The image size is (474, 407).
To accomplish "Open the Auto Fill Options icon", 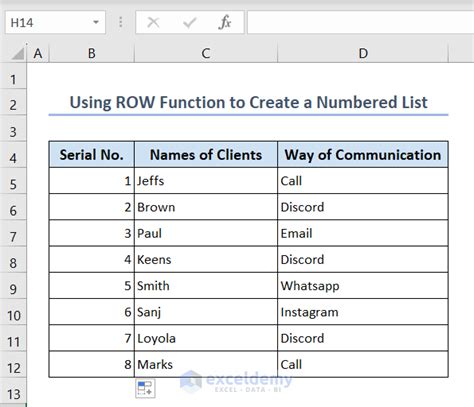I will click(x=145, y=388).
